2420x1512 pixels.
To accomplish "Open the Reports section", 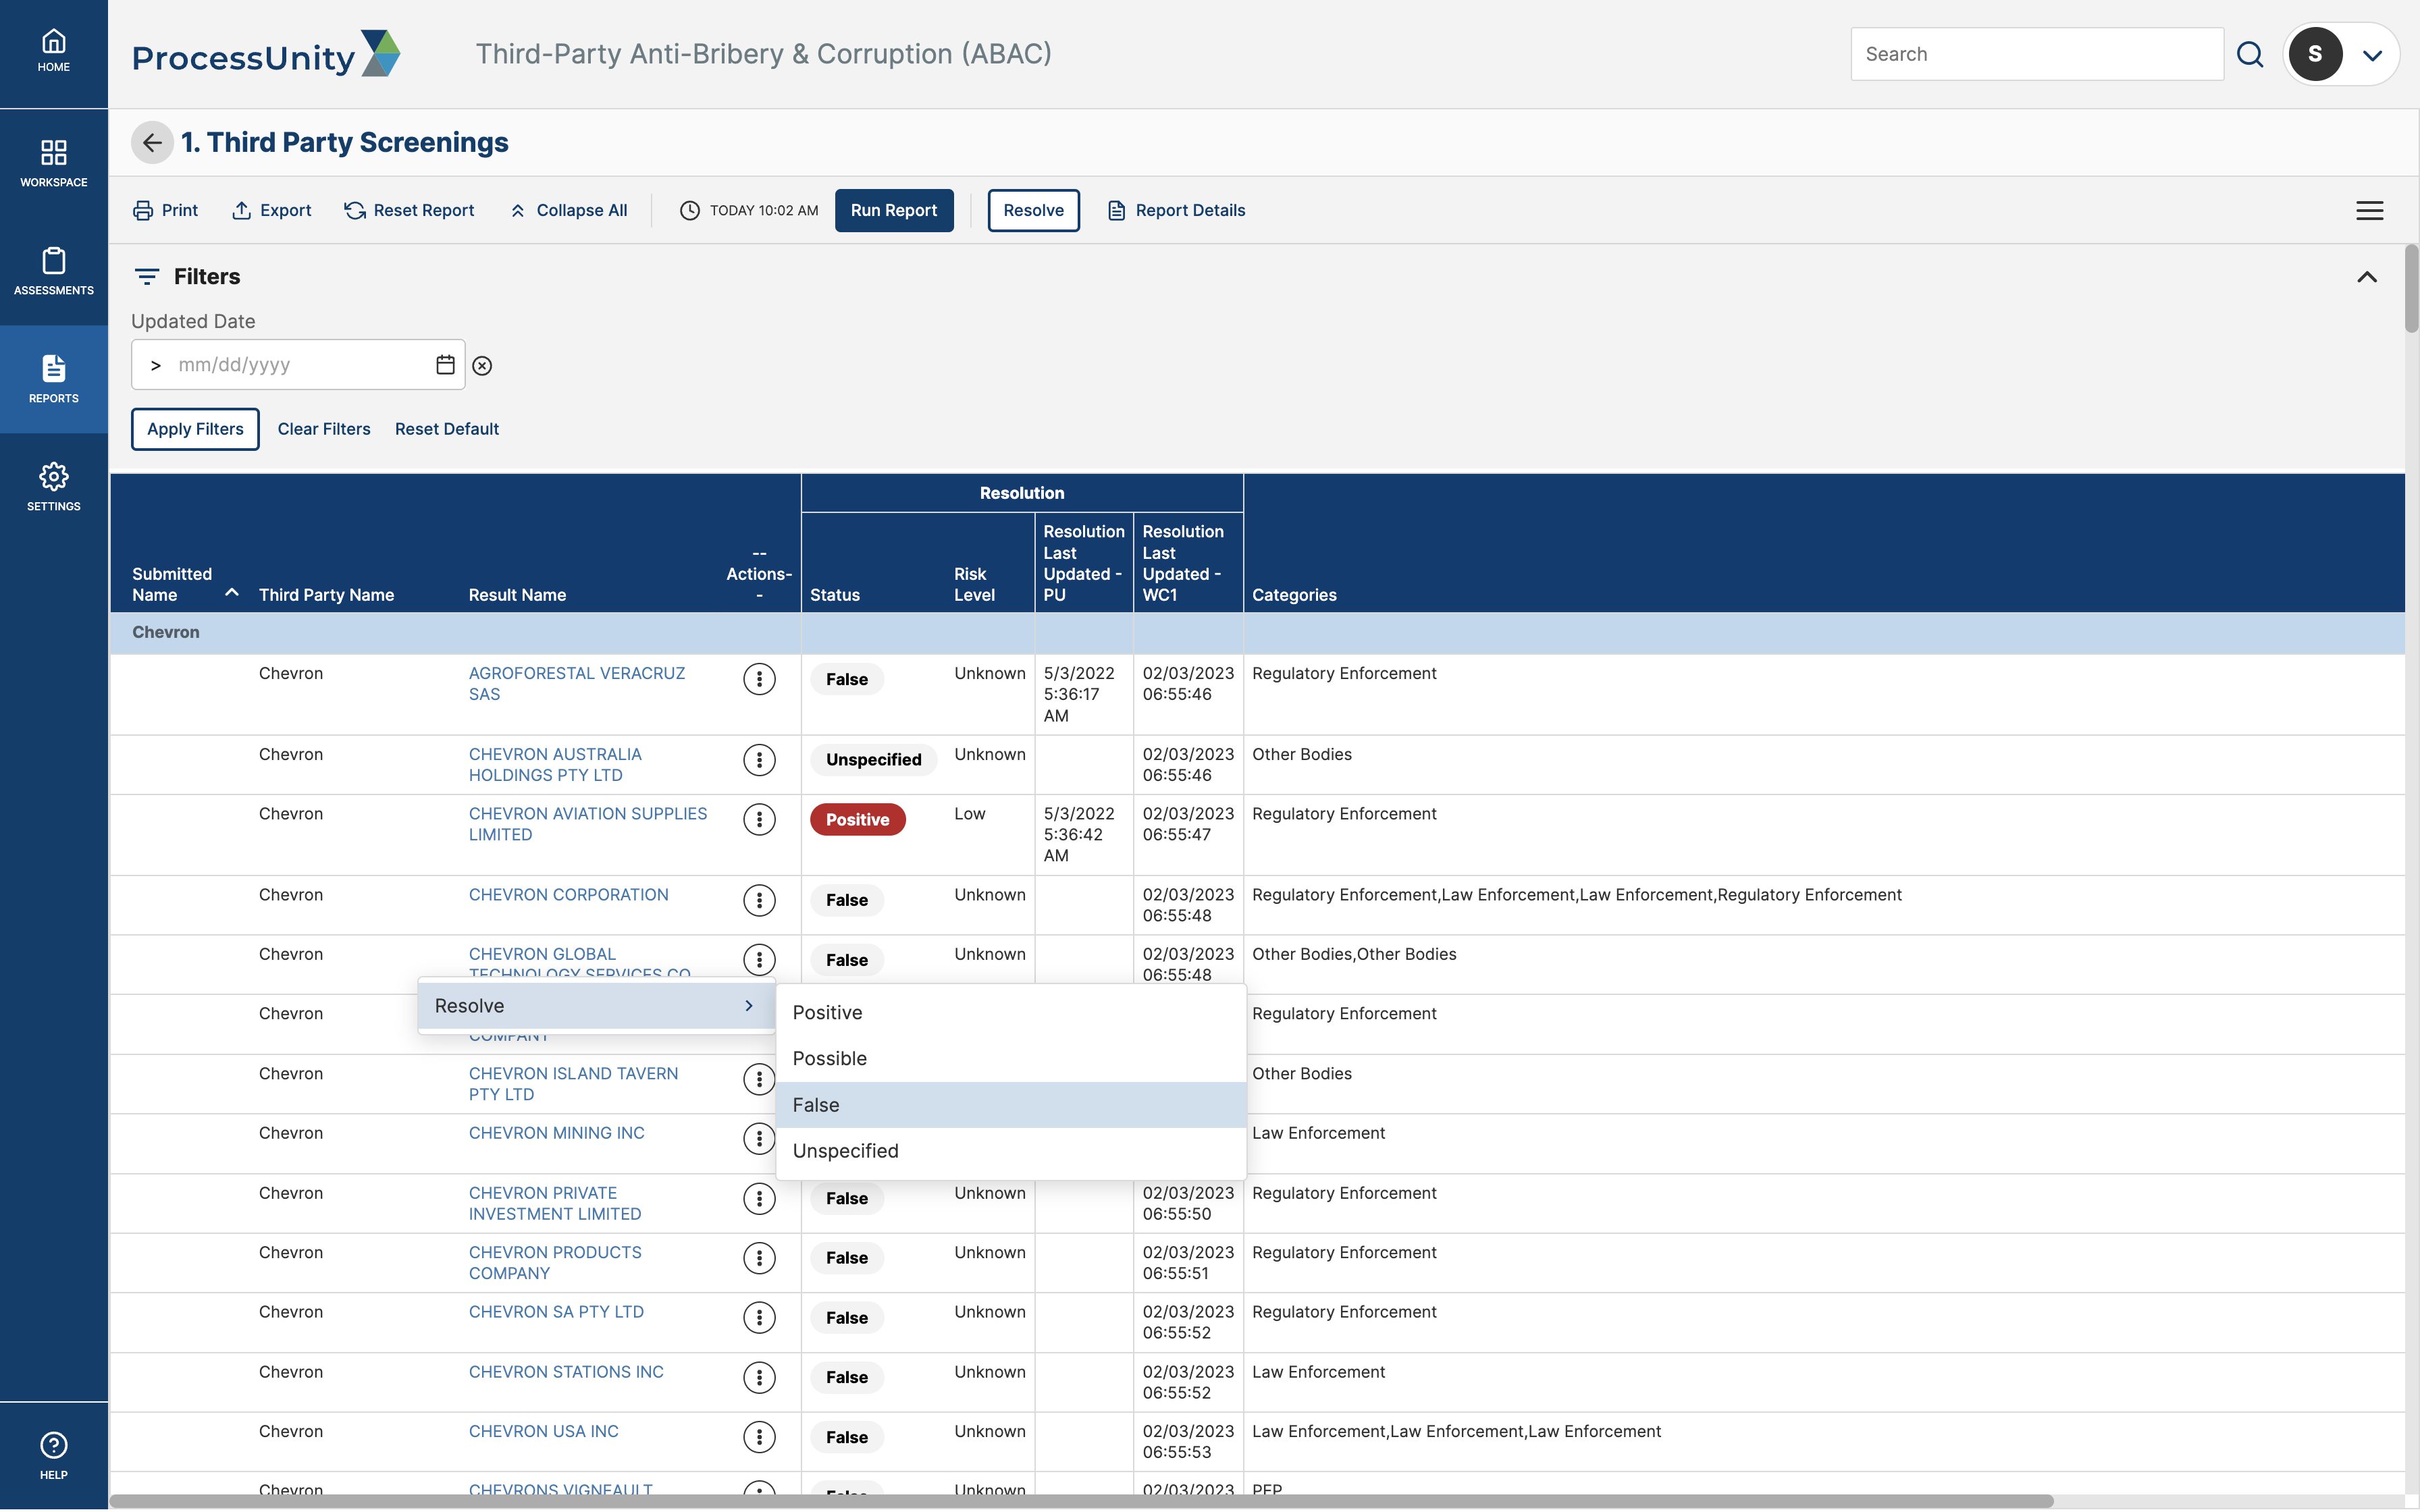I will [54, 379].
